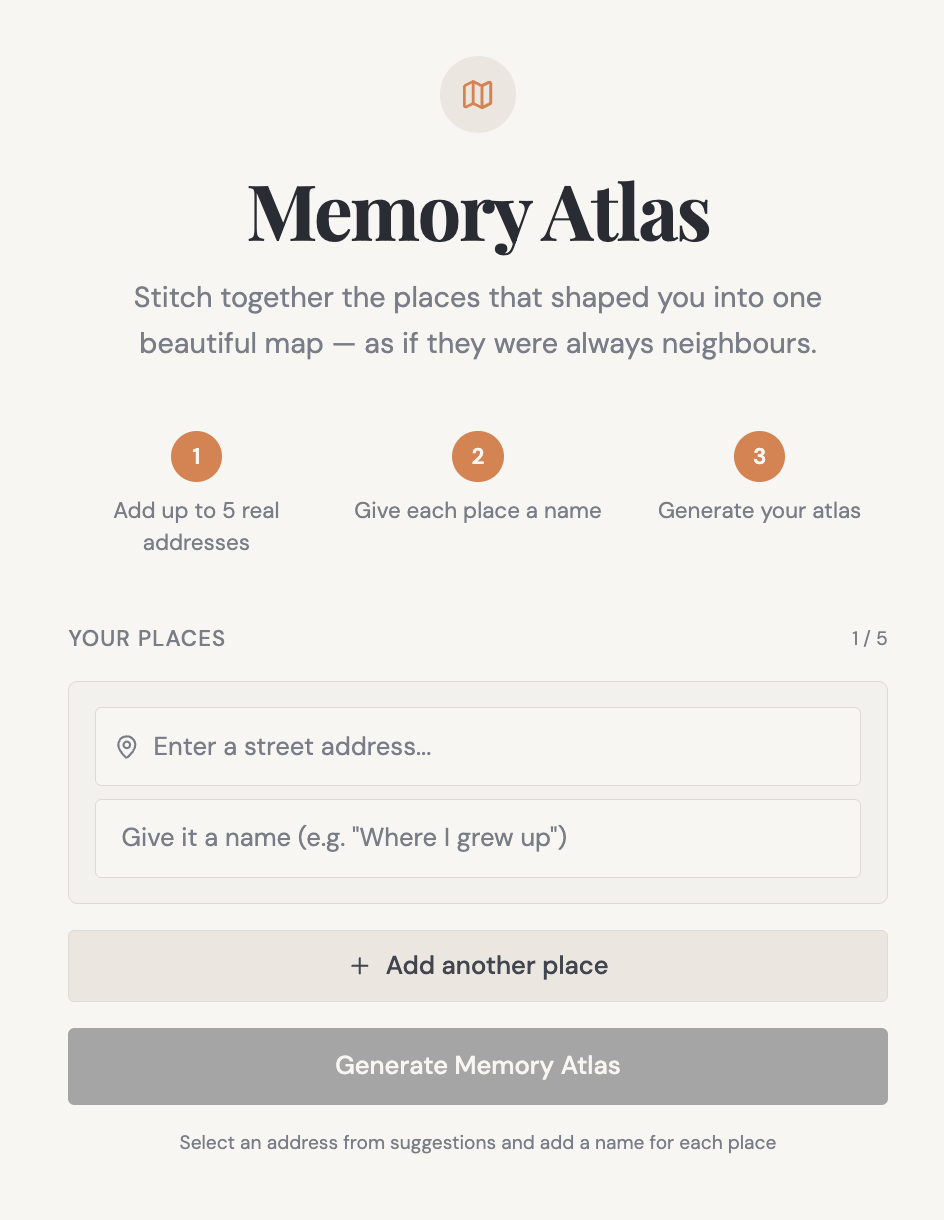Click the "Select an address from suggestions" hint

[478, 1142]
